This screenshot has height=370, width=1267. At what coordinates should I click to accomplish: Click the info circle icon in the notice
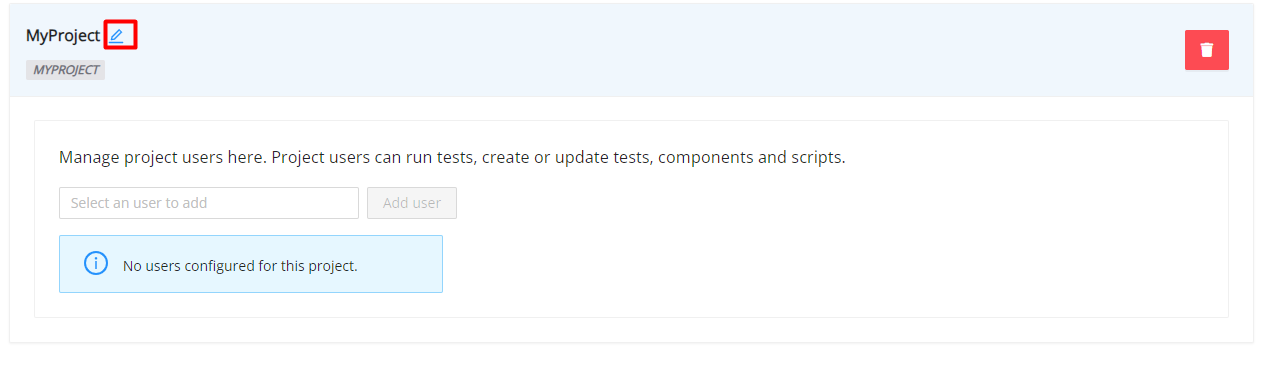(96, 264)
